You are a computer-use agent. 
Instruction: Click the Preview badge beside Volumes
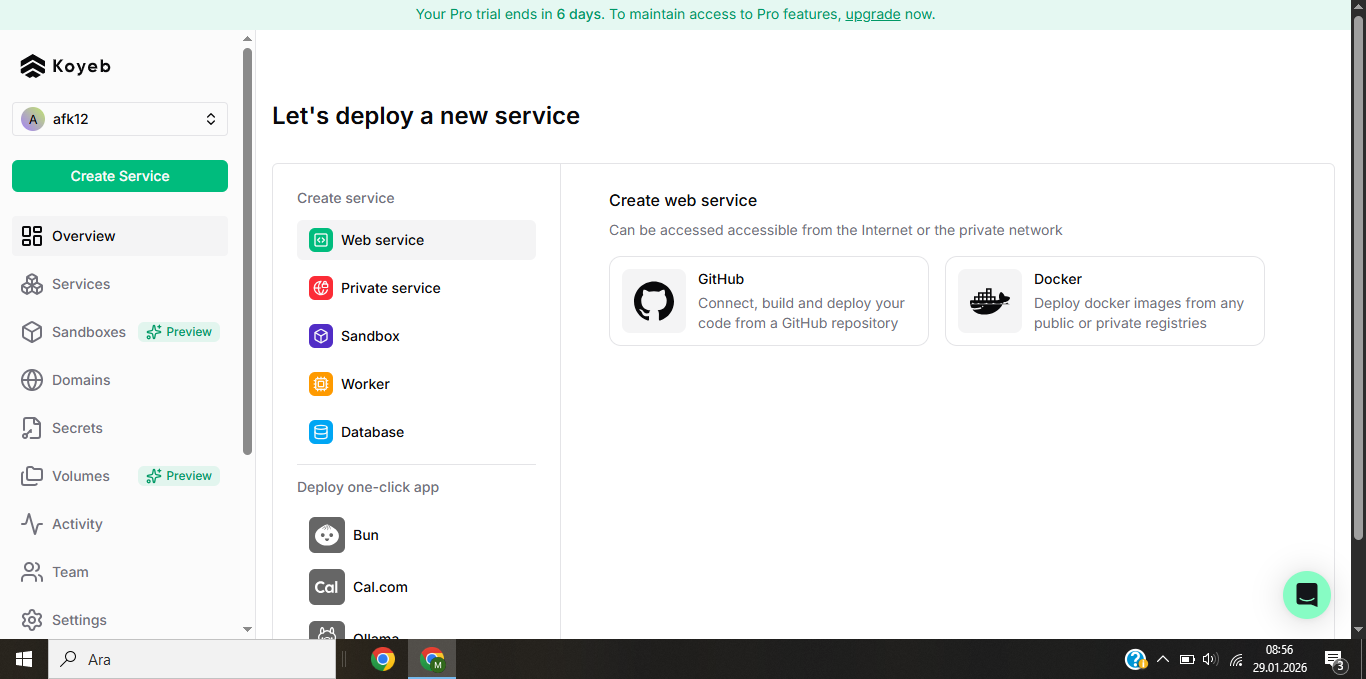[179, 476]
